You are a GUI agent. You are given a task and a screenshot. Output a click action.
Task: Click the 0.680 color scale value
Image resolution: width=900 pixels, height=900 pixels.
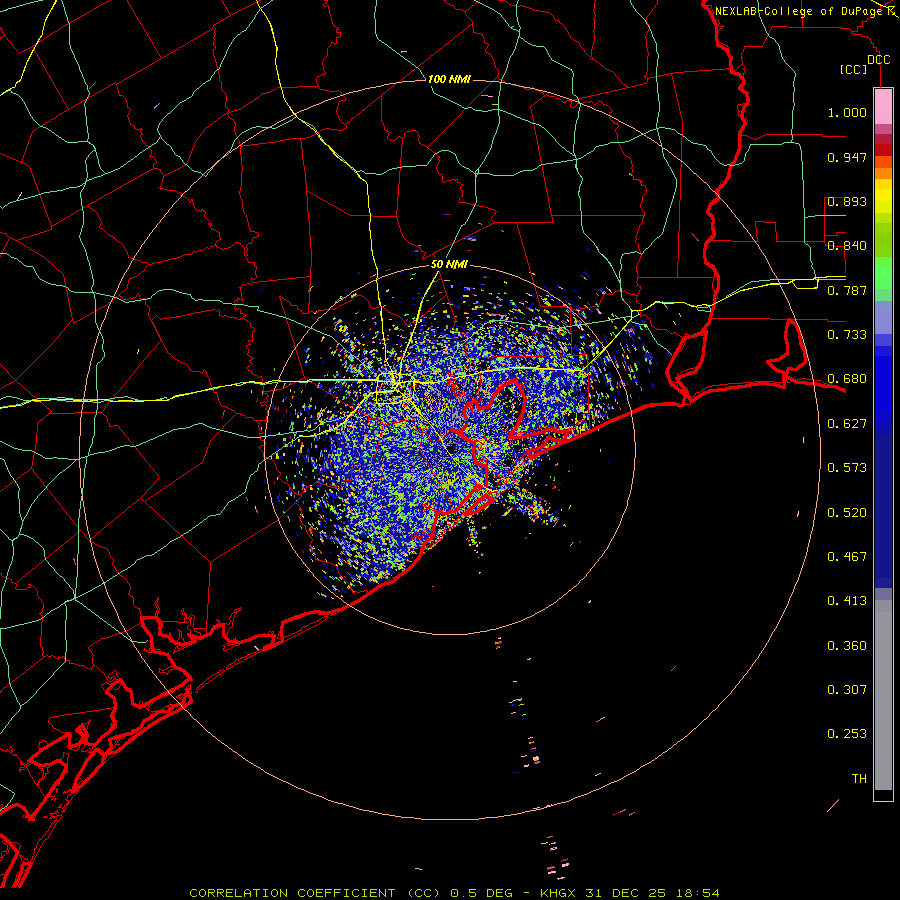click(847, 379)
